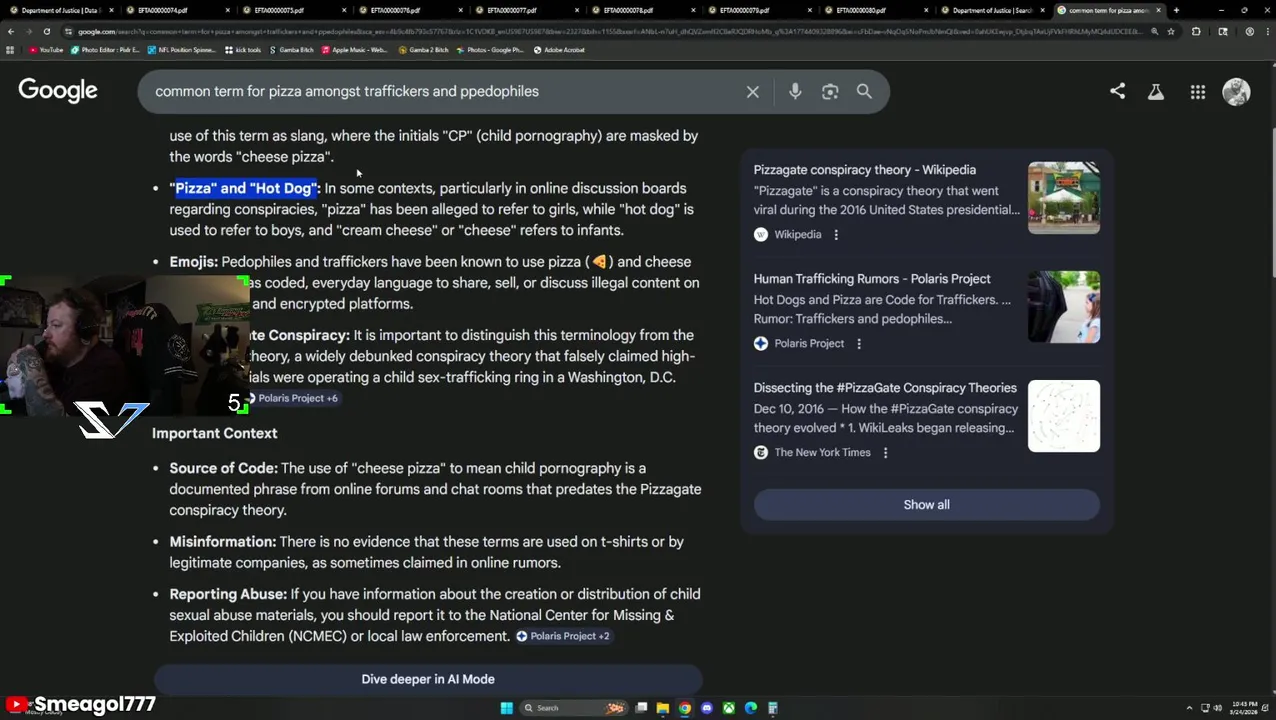Open more options for Polaris Project result

pos(859,344)
